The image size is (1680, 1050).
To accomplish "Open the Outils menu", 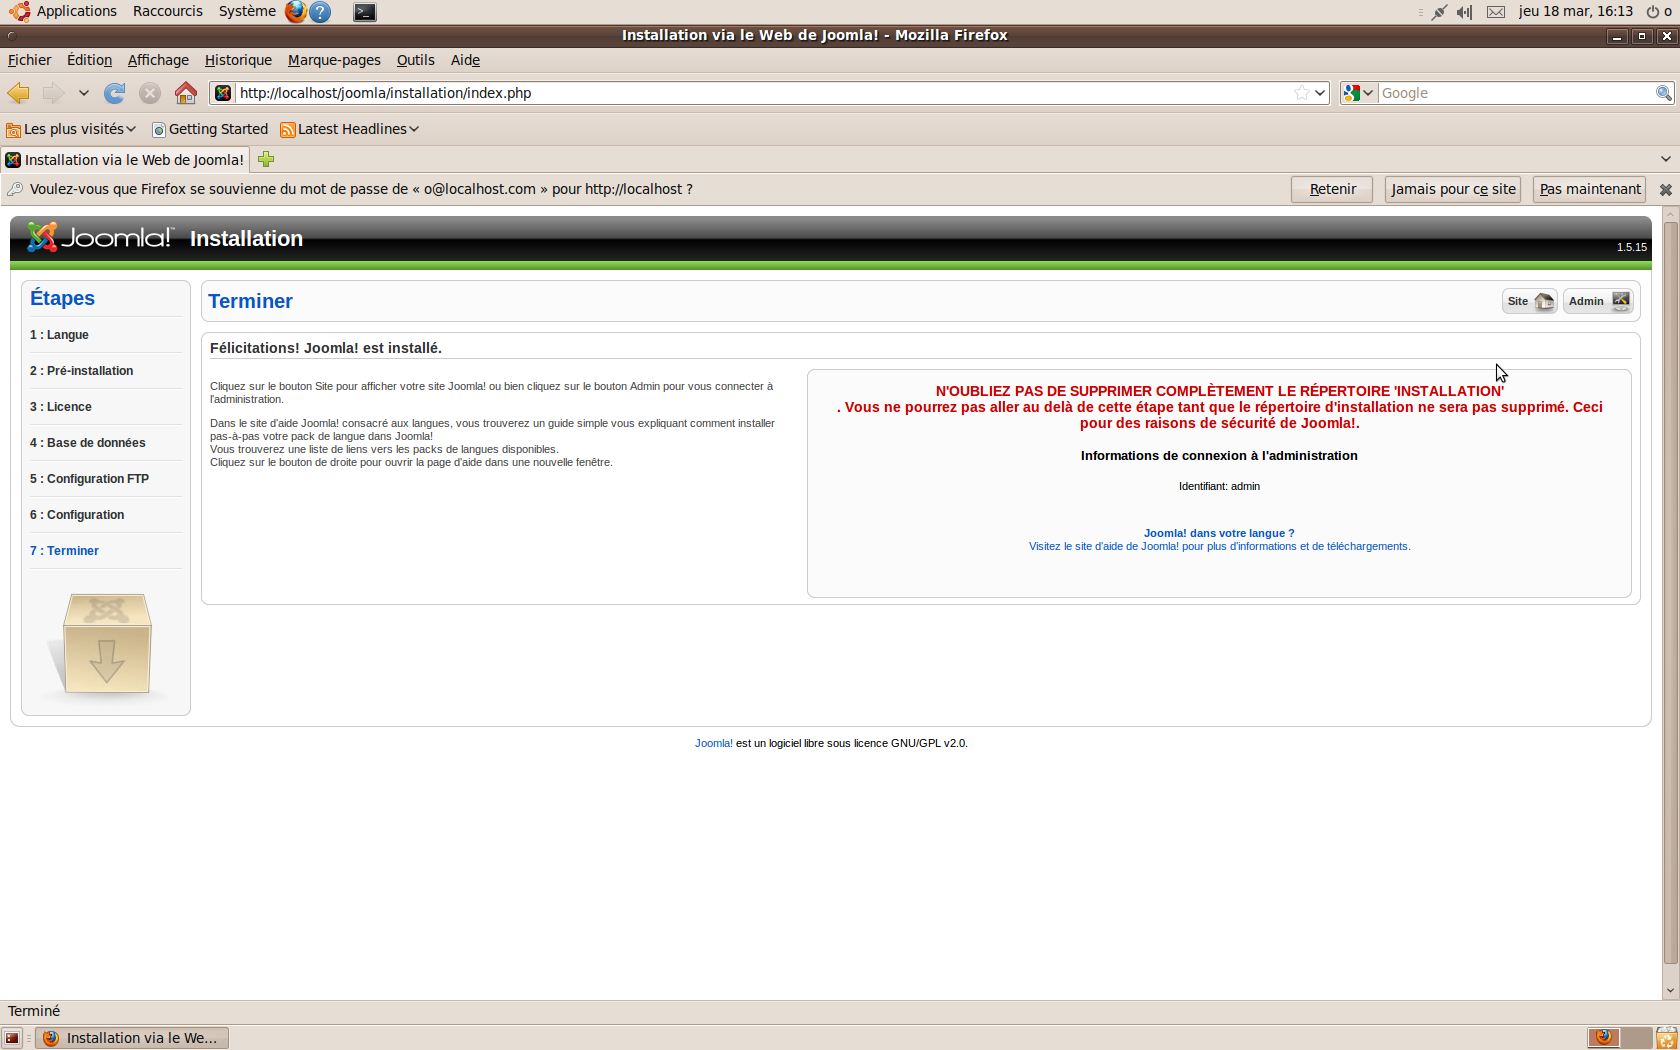I will pos(415,60).
